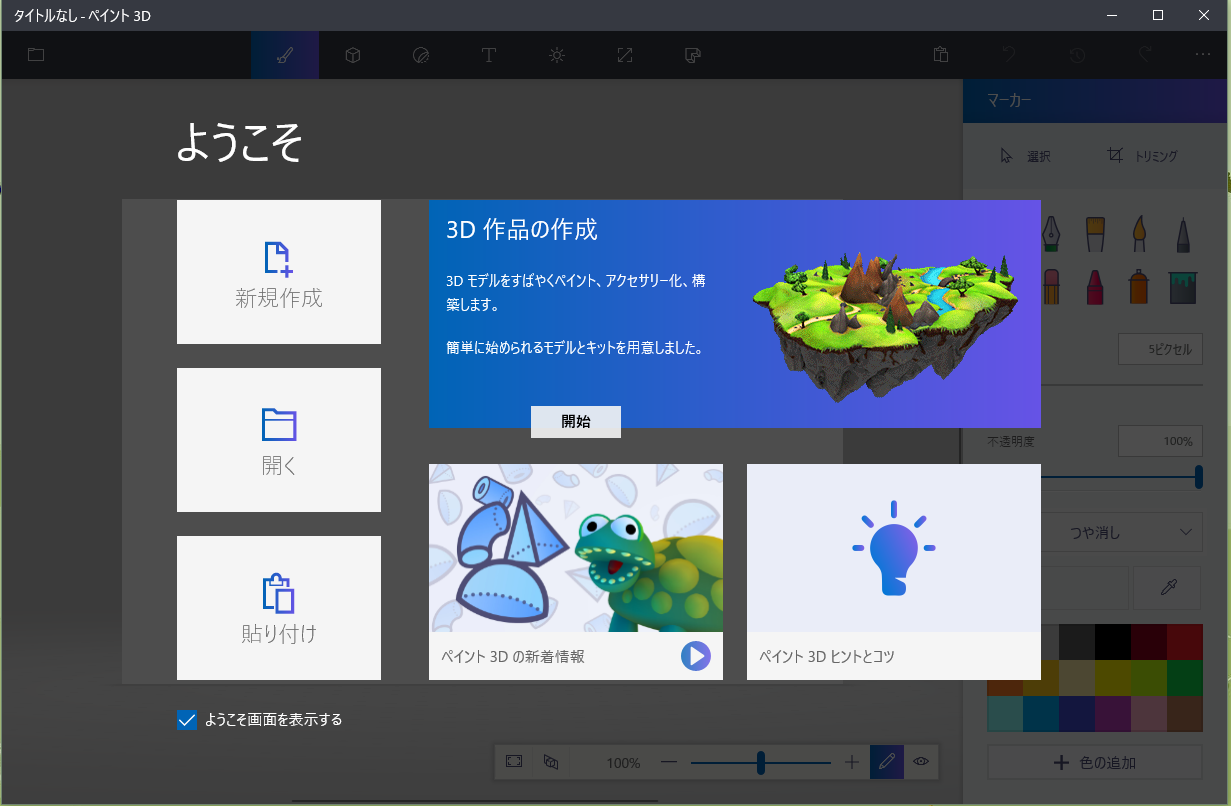Open the turtle video thumbnail
The image size is (1231, 806).
[576, 548]
